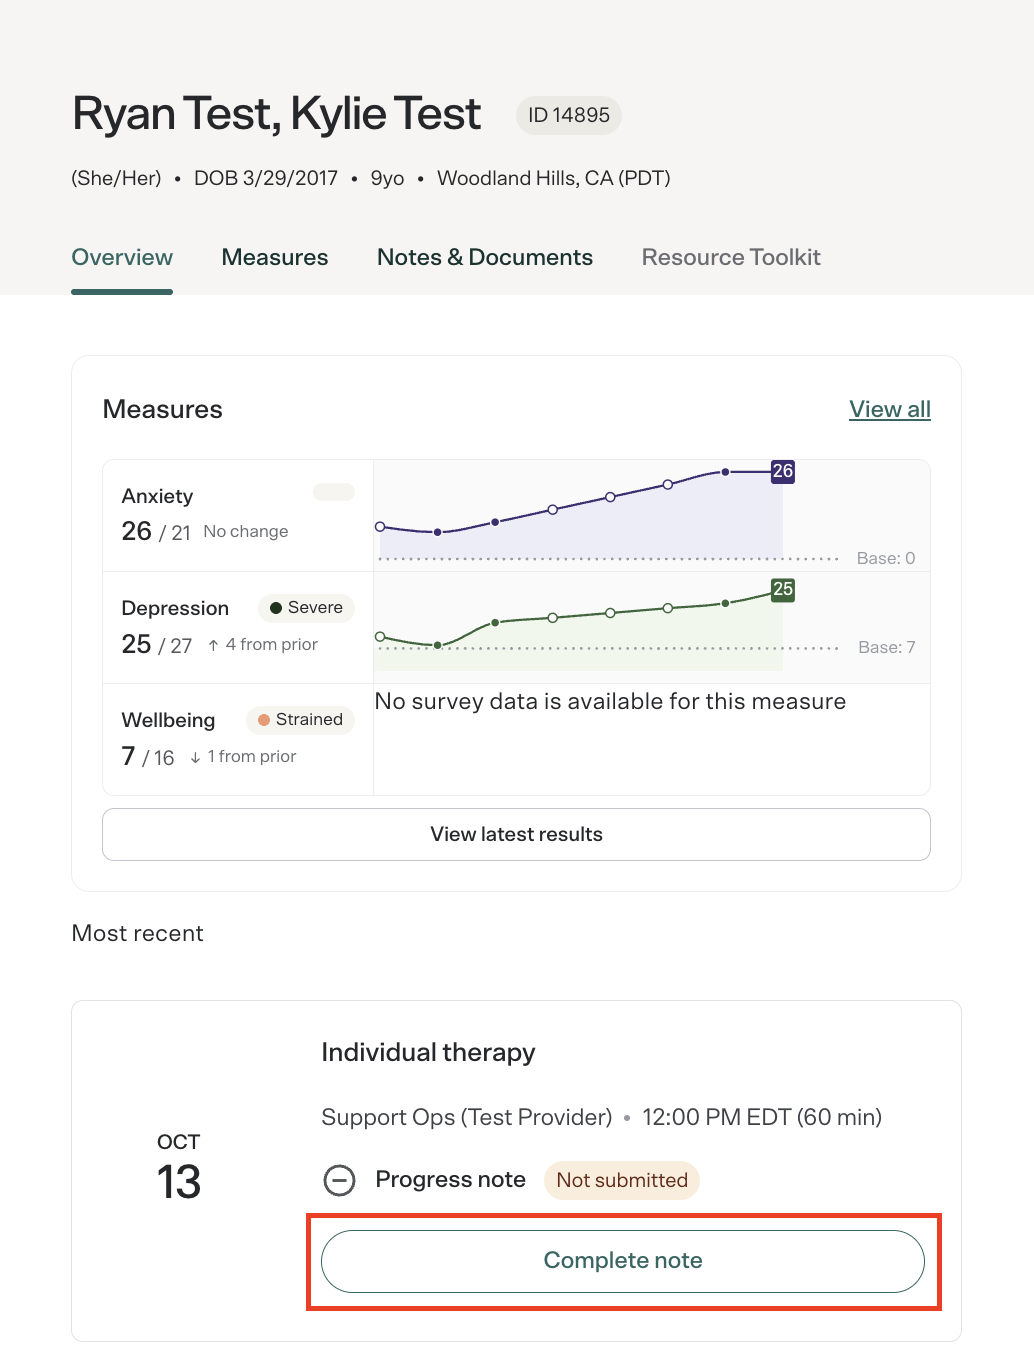
Task: Click the anxiety chart's 26 value marker
Action: point(783,471)
